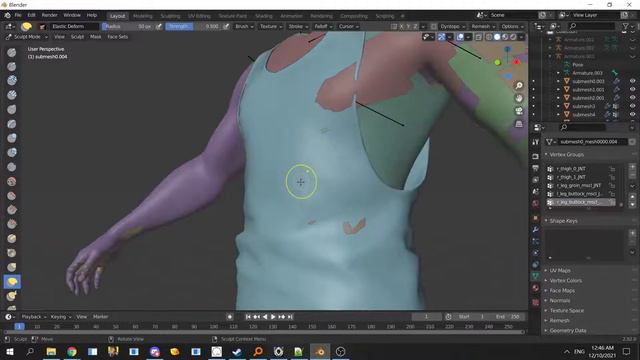This screenshot has width=640, height=360.
Task: Open the Remesh dropdown
Action: [483, 27]
